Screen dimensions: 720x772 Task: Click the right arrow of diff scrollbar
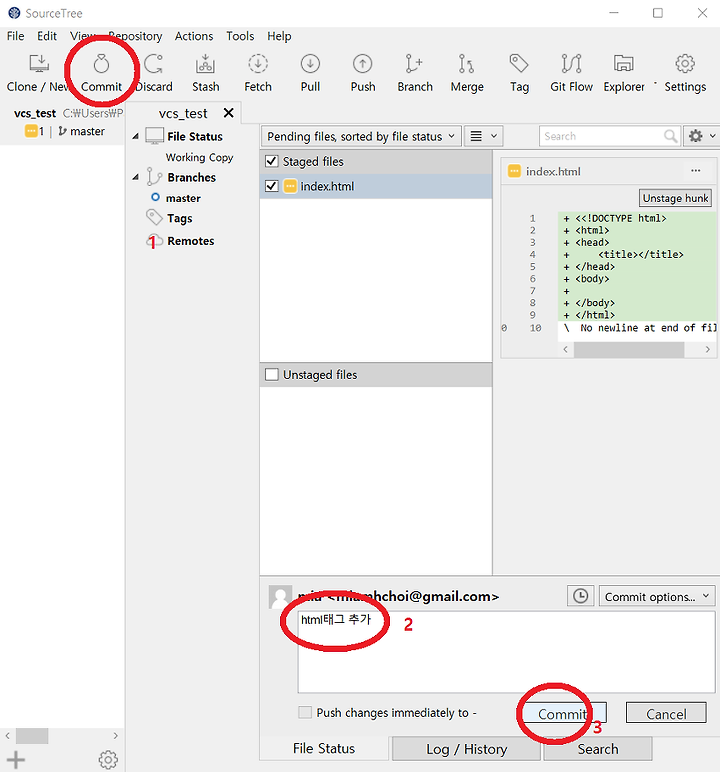tap(707, 350)
